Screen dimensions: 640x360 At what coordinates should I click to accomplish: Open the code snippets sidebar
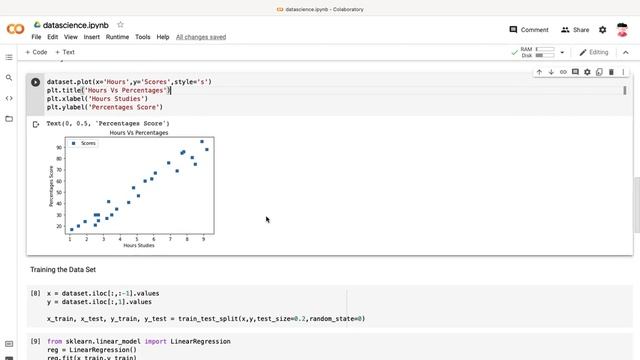click(x=9, y=98)
